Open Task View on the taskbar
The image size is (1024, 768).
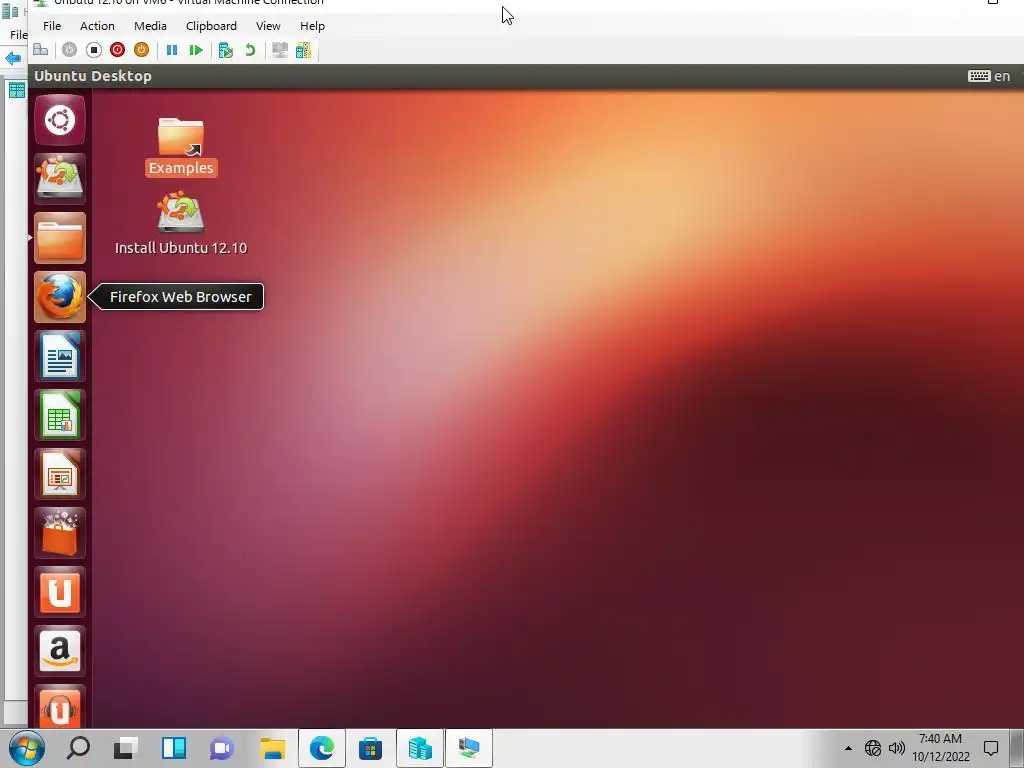click(x=125, y=748)
